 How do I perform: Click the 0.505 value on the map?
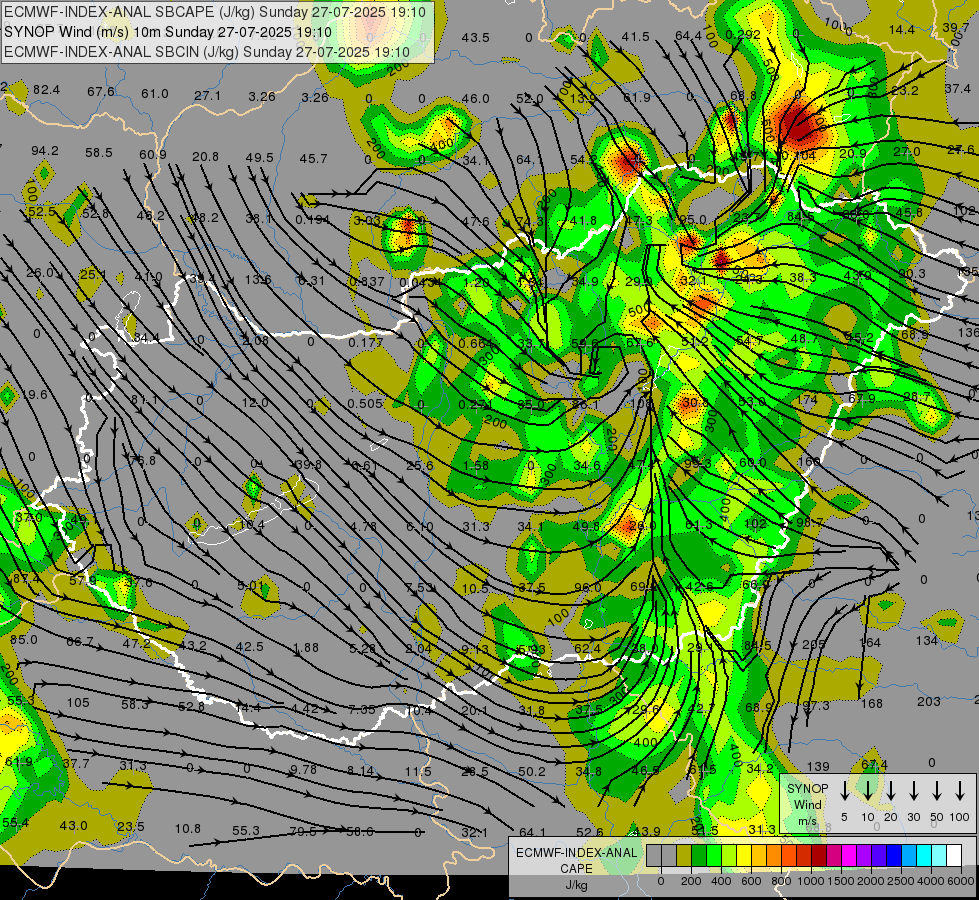pyautogui.click(x=365, y=403)
